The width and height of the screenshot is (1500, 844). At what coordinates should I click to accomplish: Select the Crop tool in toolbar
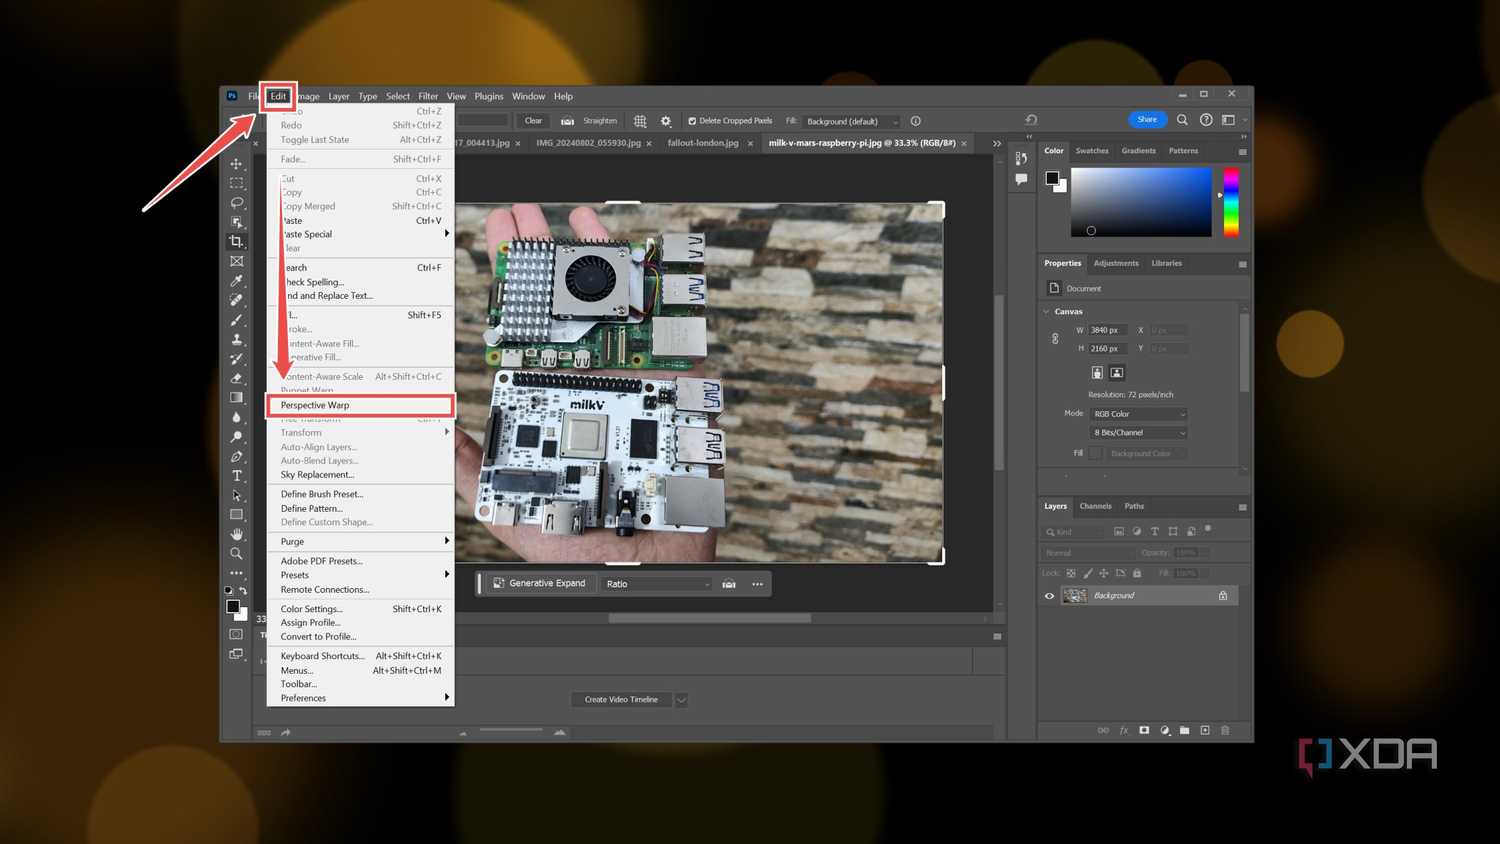click(x=236, y=242)
